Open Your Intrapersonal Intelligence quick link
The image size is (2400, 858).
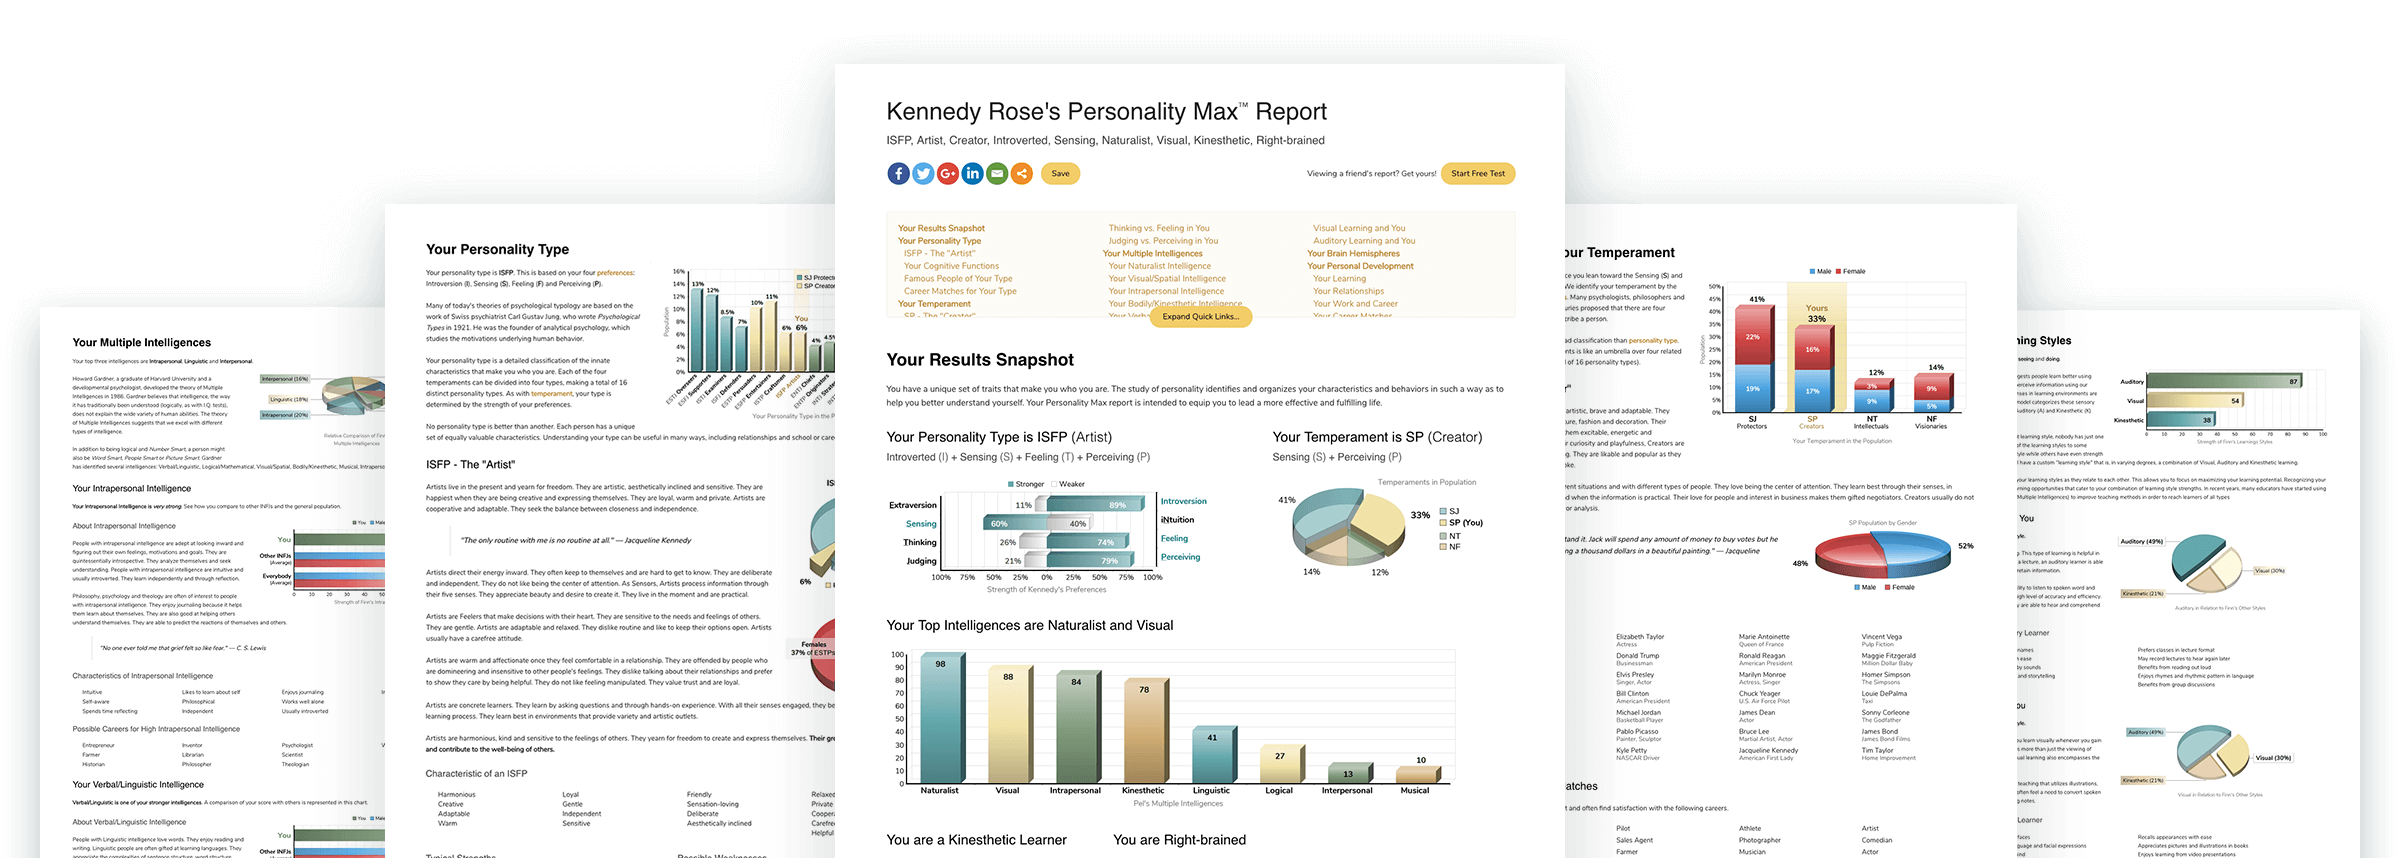[x=1166, y=291]
